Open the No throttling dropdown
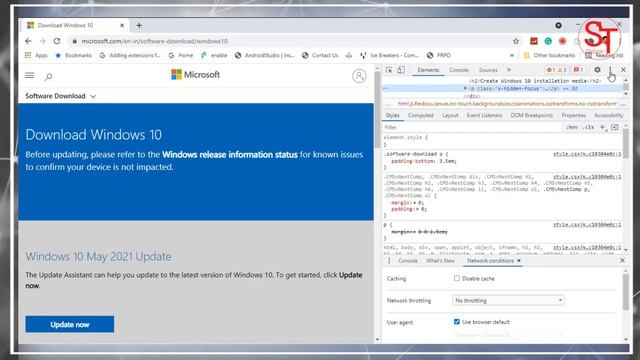Image resolution: width=640 pixels, height=360 pixels. tap(508, 300)
